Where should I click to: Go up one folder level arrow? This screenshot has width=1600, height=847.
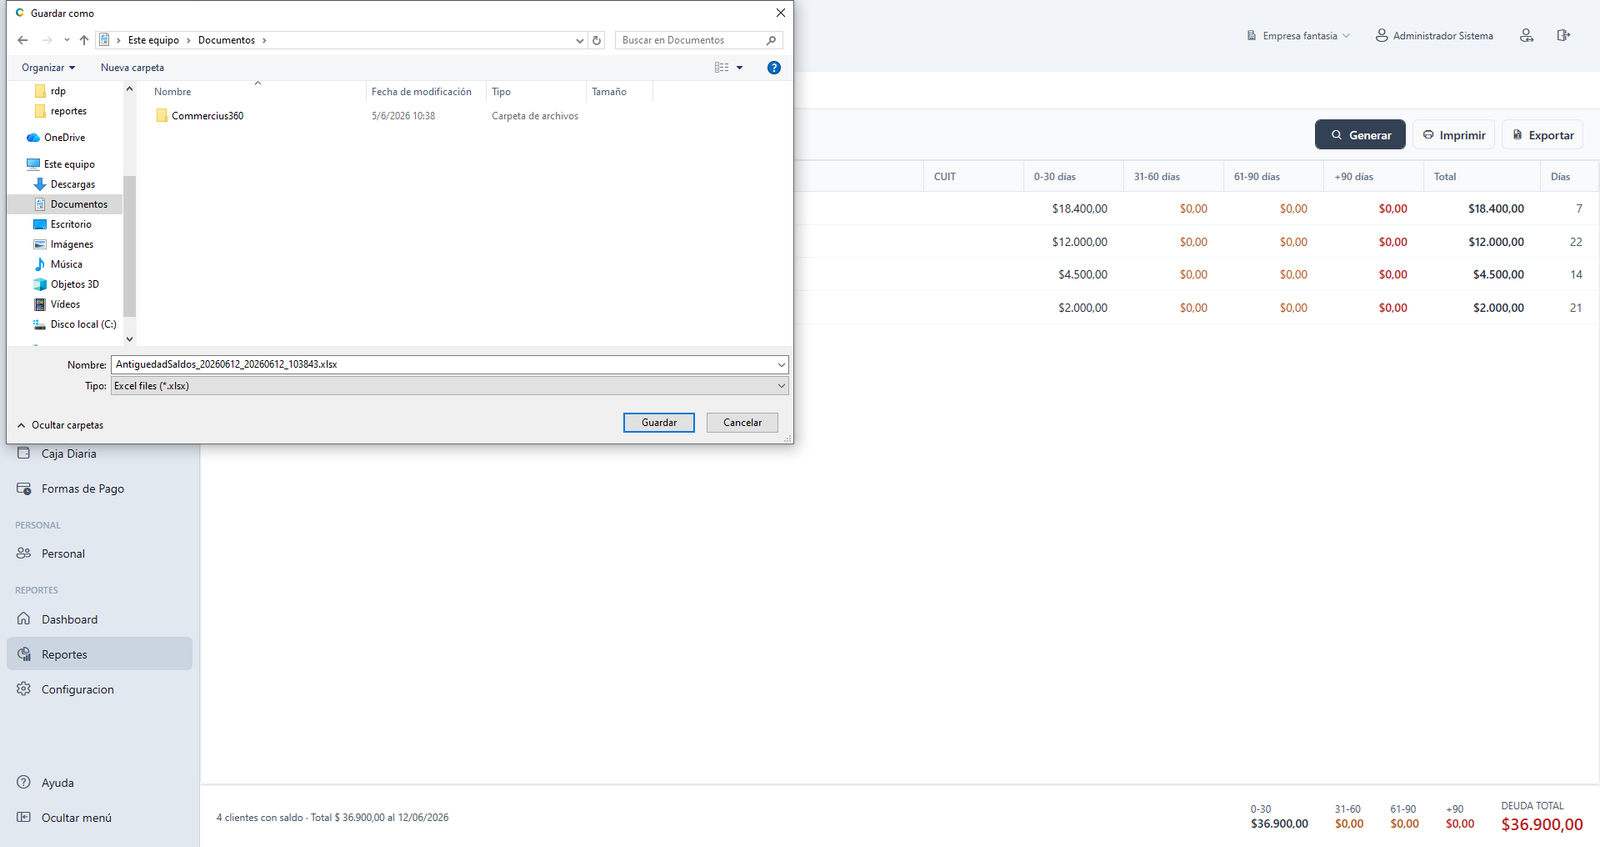(x=84, y=40)
